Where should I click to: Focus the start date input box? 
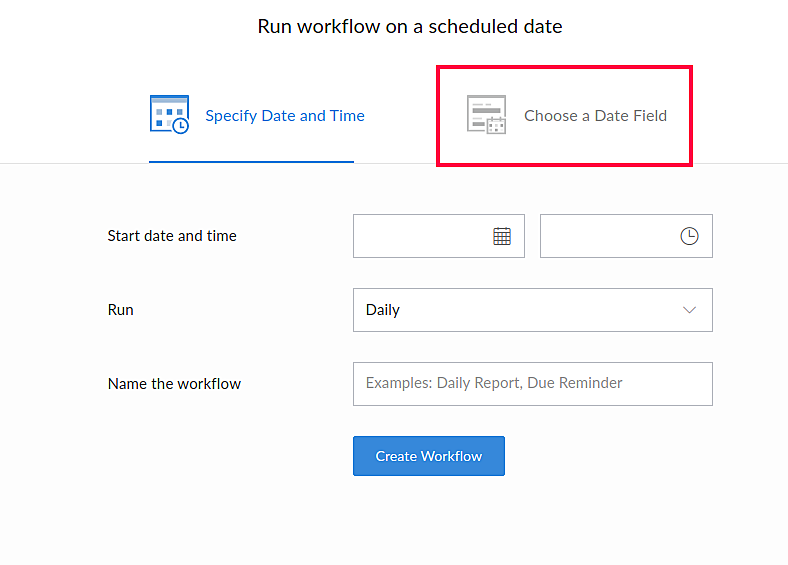(422, 236)
